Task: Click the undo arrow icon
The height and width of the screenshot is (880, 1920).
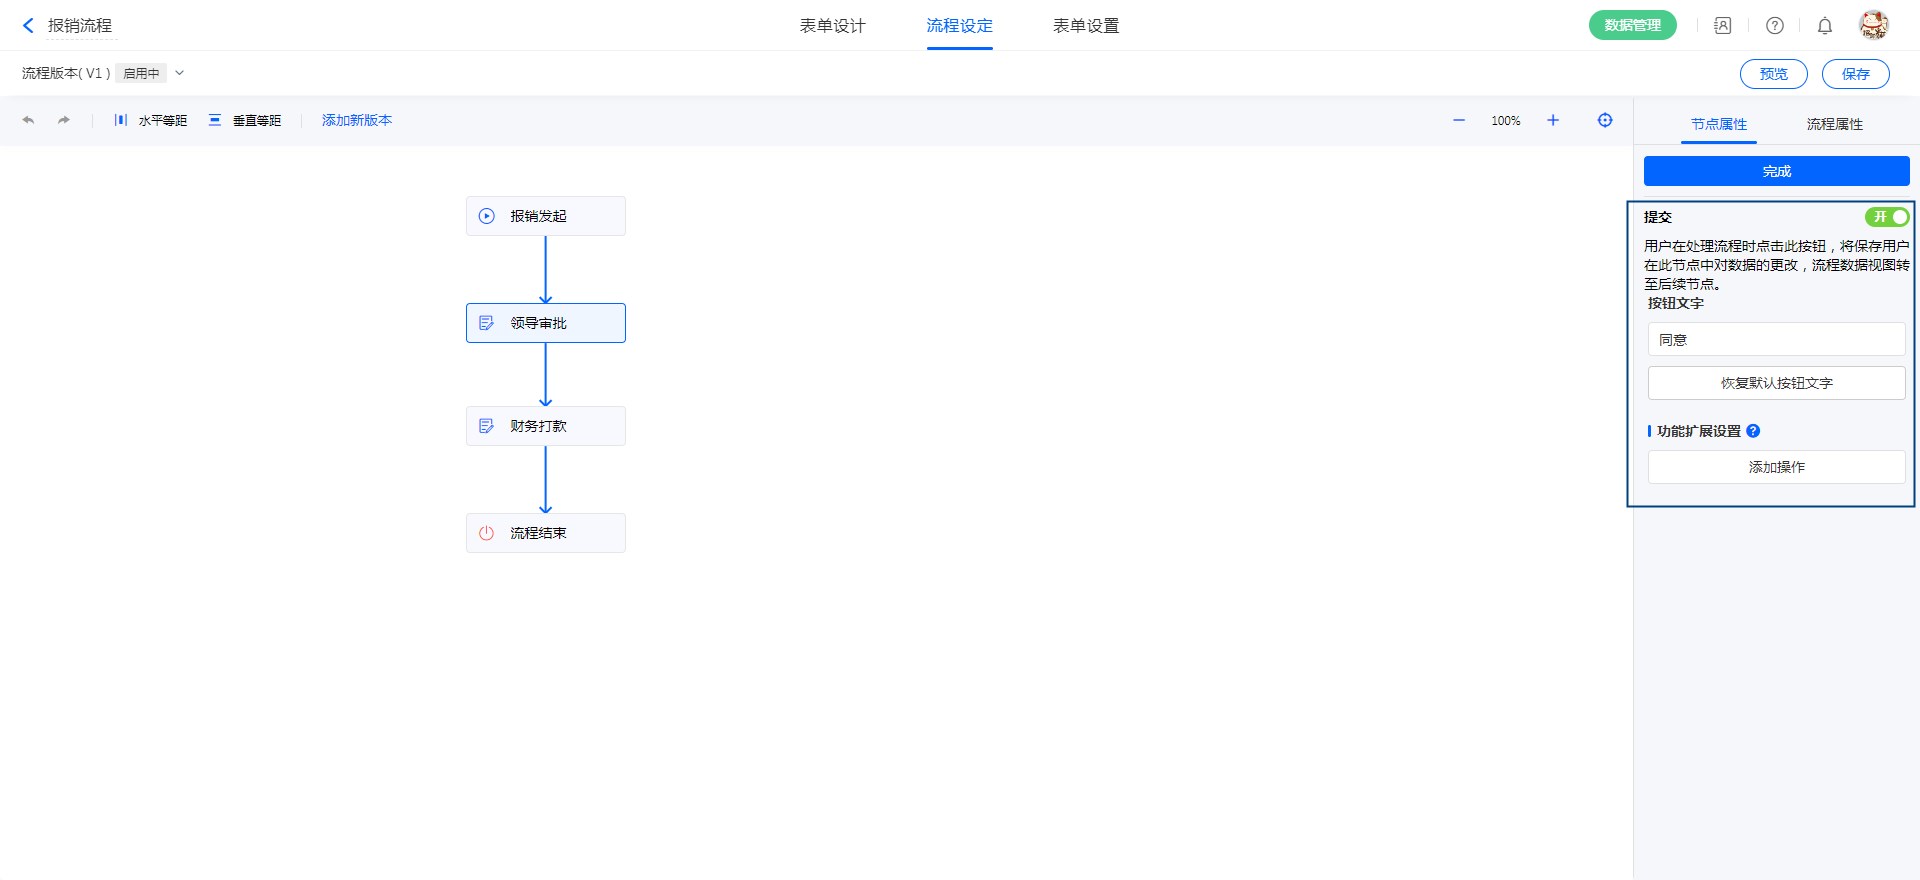Action: [28, 120]
